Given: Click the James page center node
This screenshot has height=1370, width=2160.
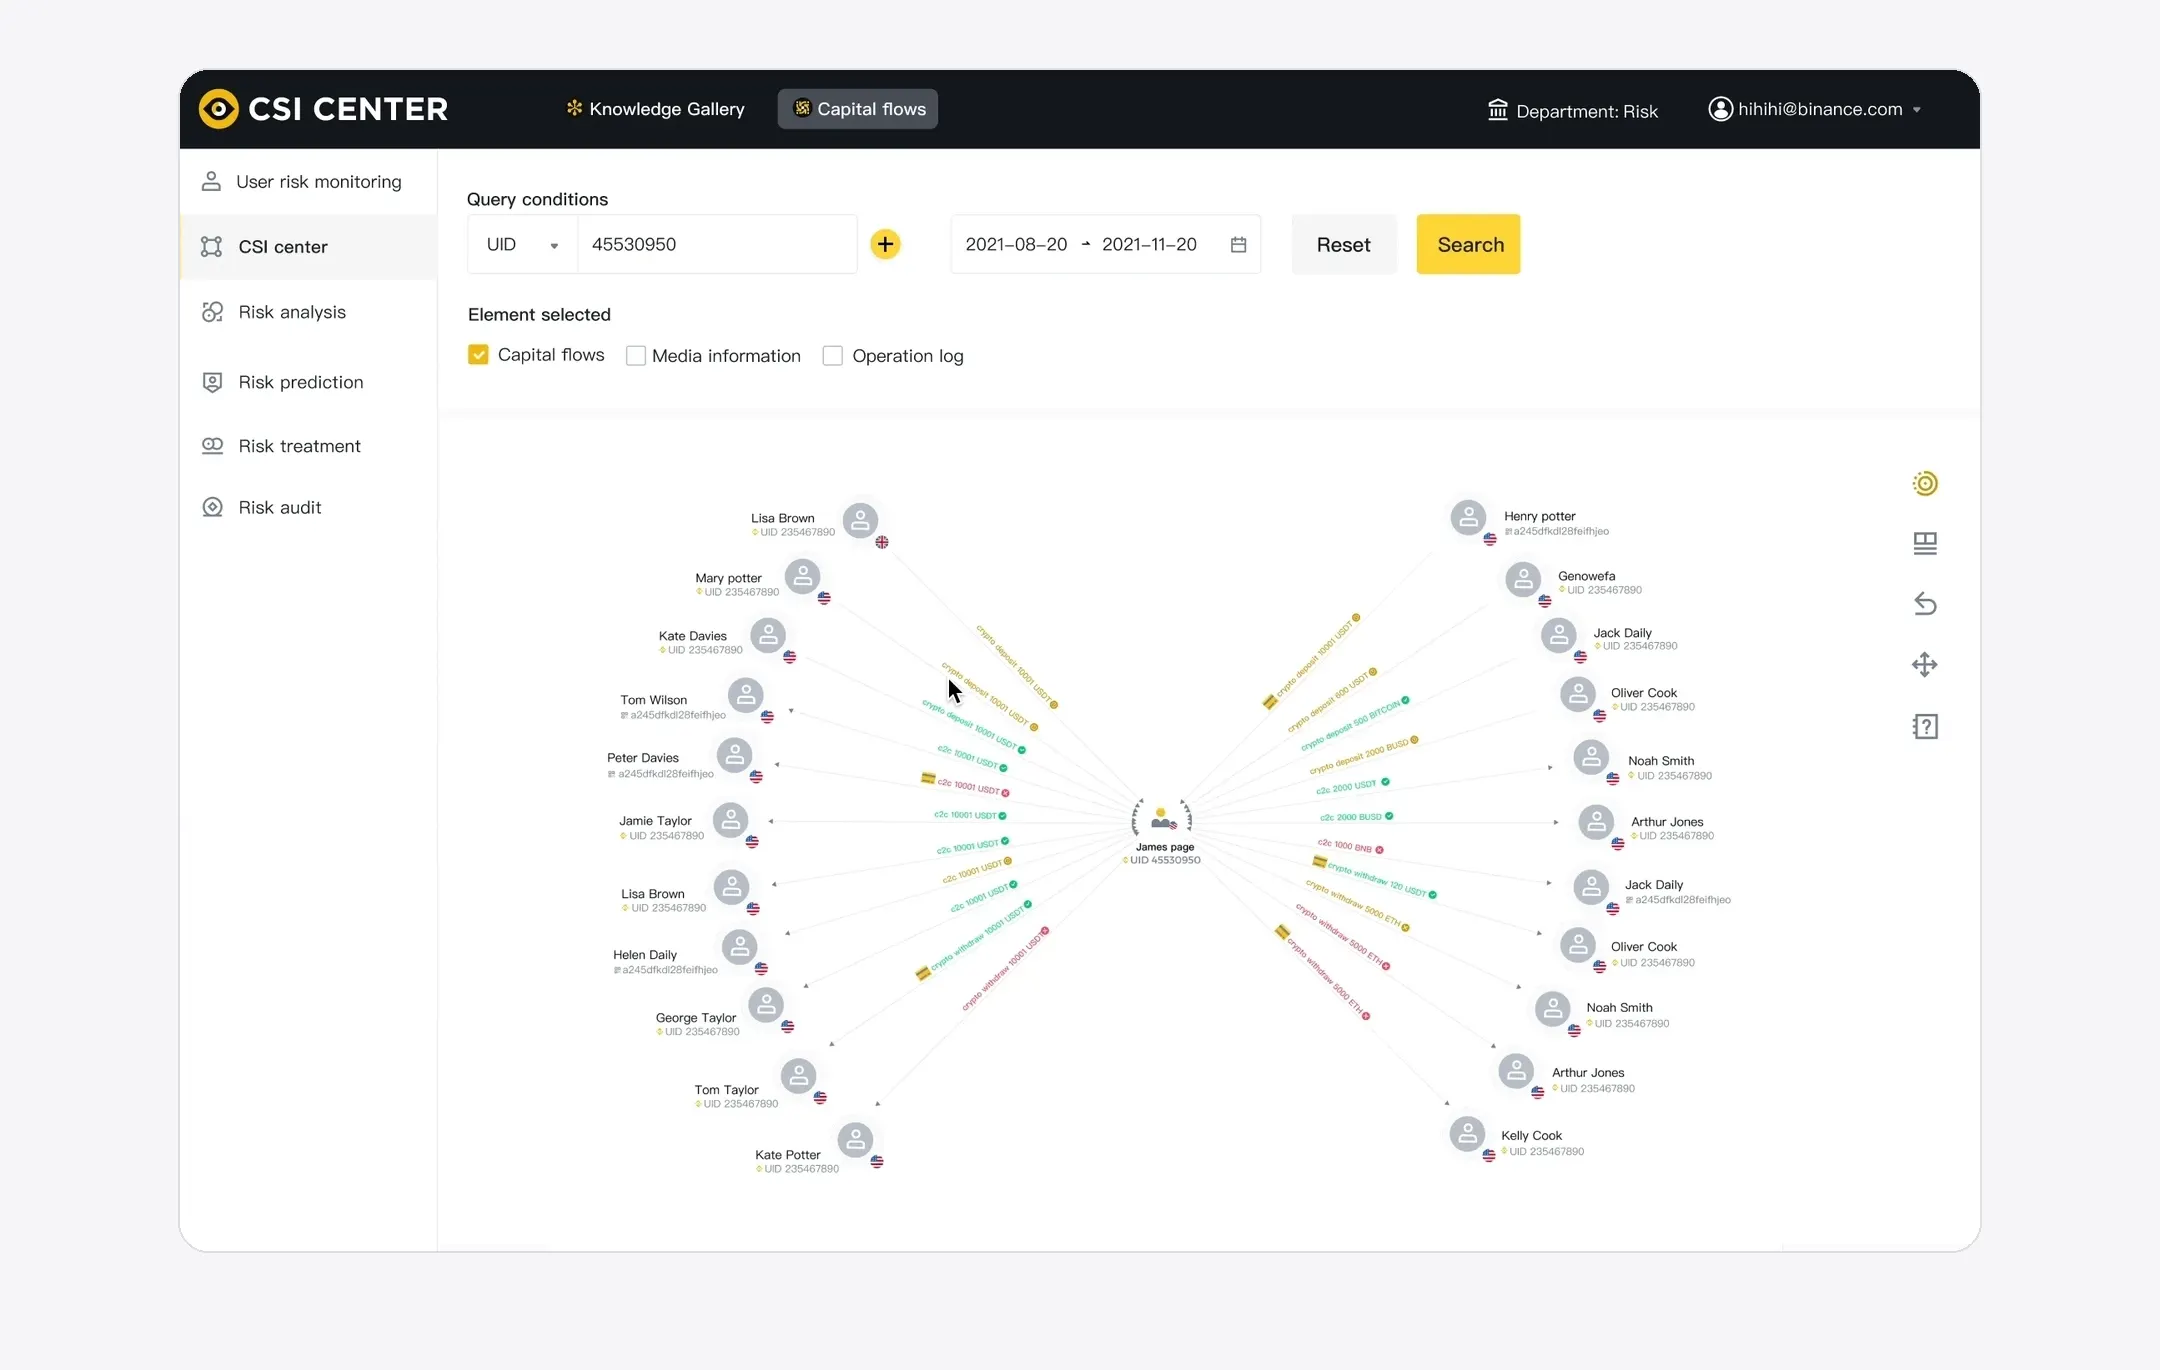Looking at the screenshot, I should pos(1161,820).
